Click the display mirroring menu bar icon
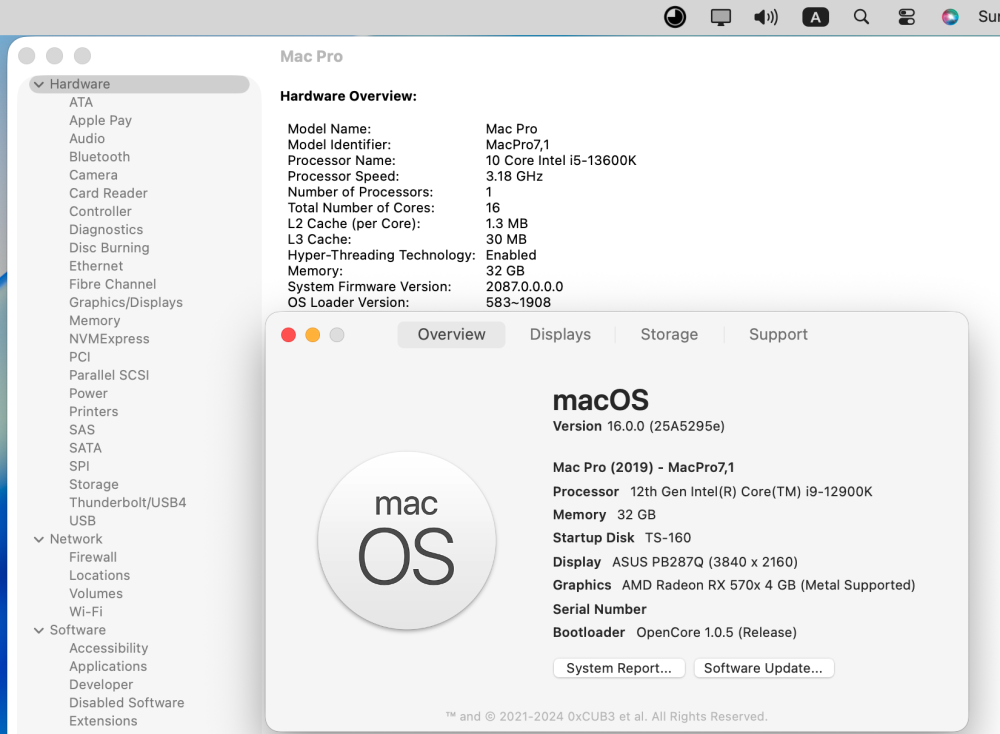 click(721, 17)
